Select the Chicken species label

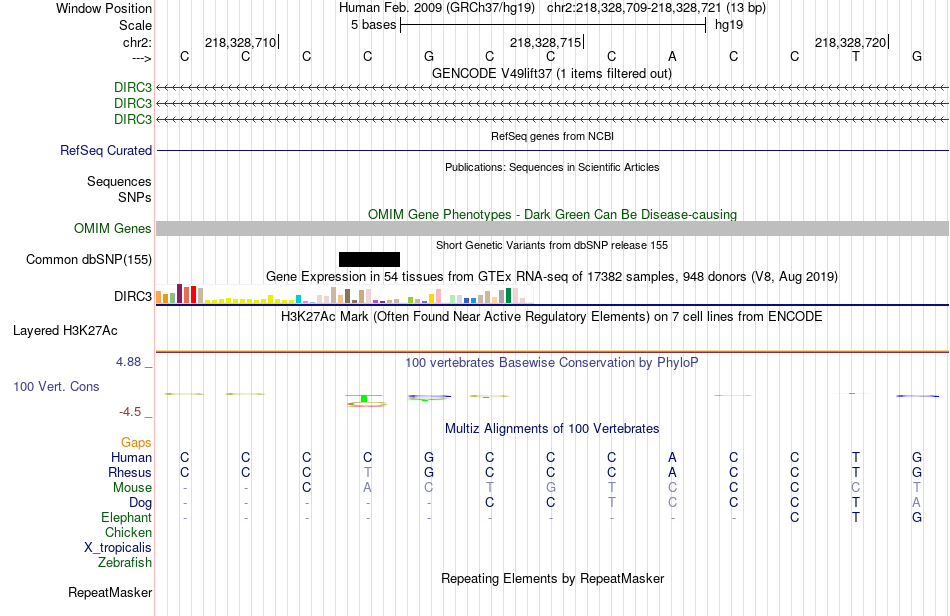coord(128,532)
